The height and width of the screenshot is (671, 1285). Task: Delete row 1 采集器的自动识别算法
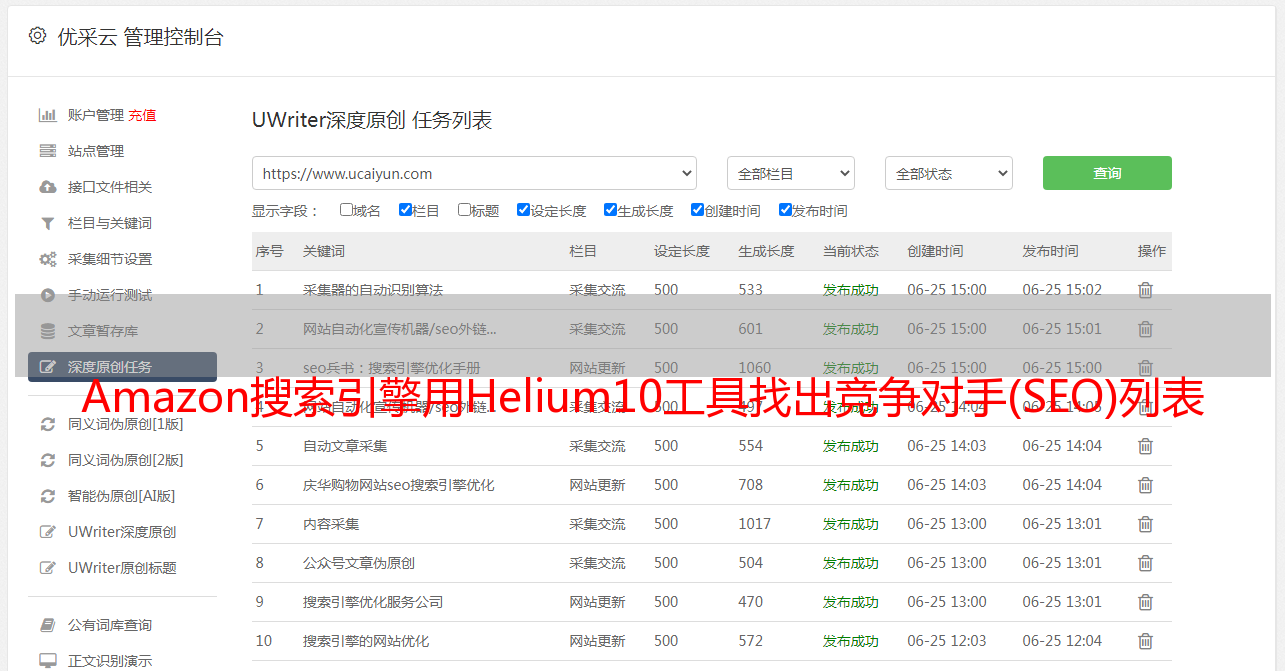click(1146, 290)
